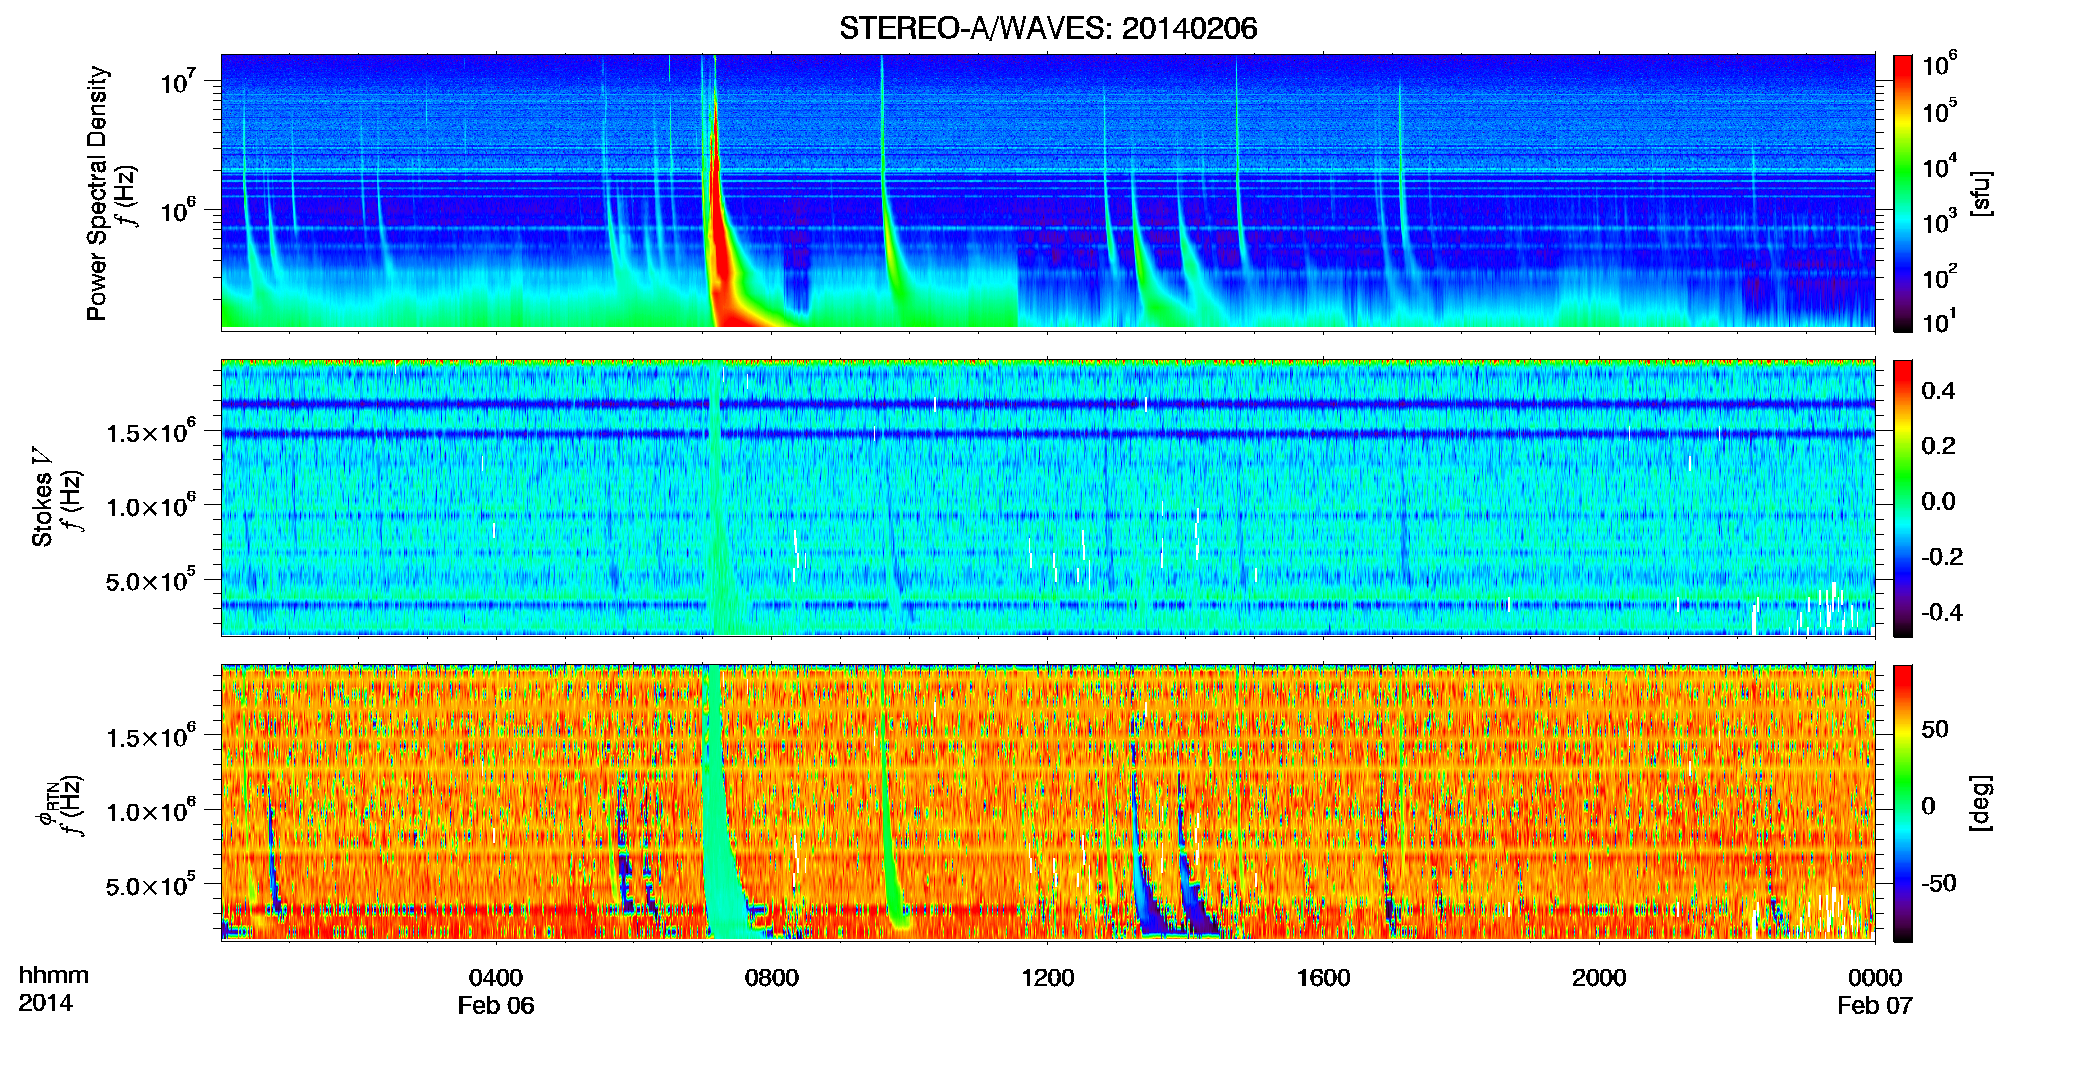Click the 2000 time tick label
Viewport: 2096px width, 1080px height.
tap(1599, 978)
